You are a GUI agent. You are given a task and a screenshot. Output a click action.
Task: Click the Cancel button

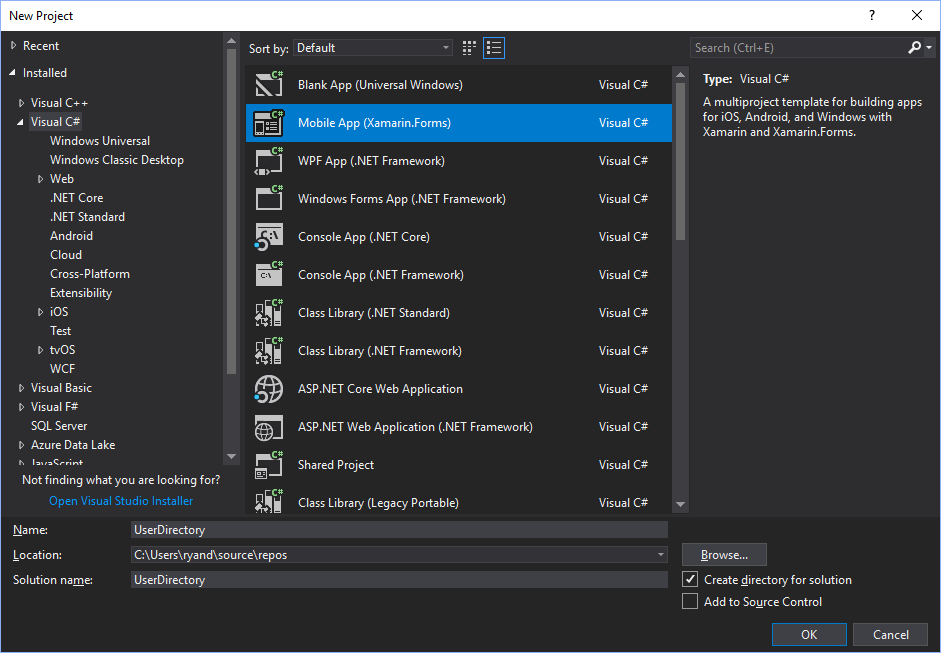[x=891, y=634]
